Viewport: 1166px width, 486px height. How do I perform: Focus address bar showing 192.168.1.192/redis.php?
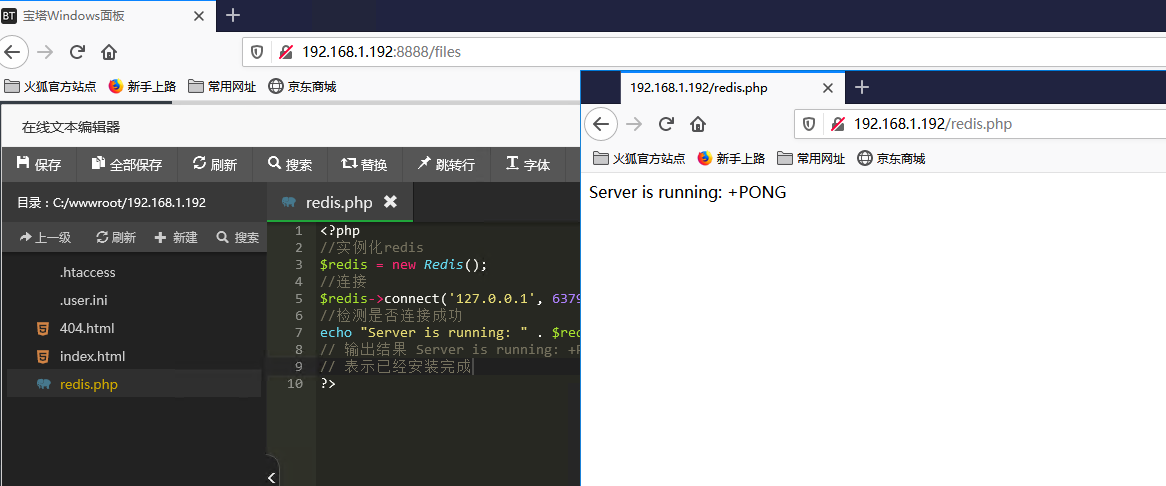(980, 124)
